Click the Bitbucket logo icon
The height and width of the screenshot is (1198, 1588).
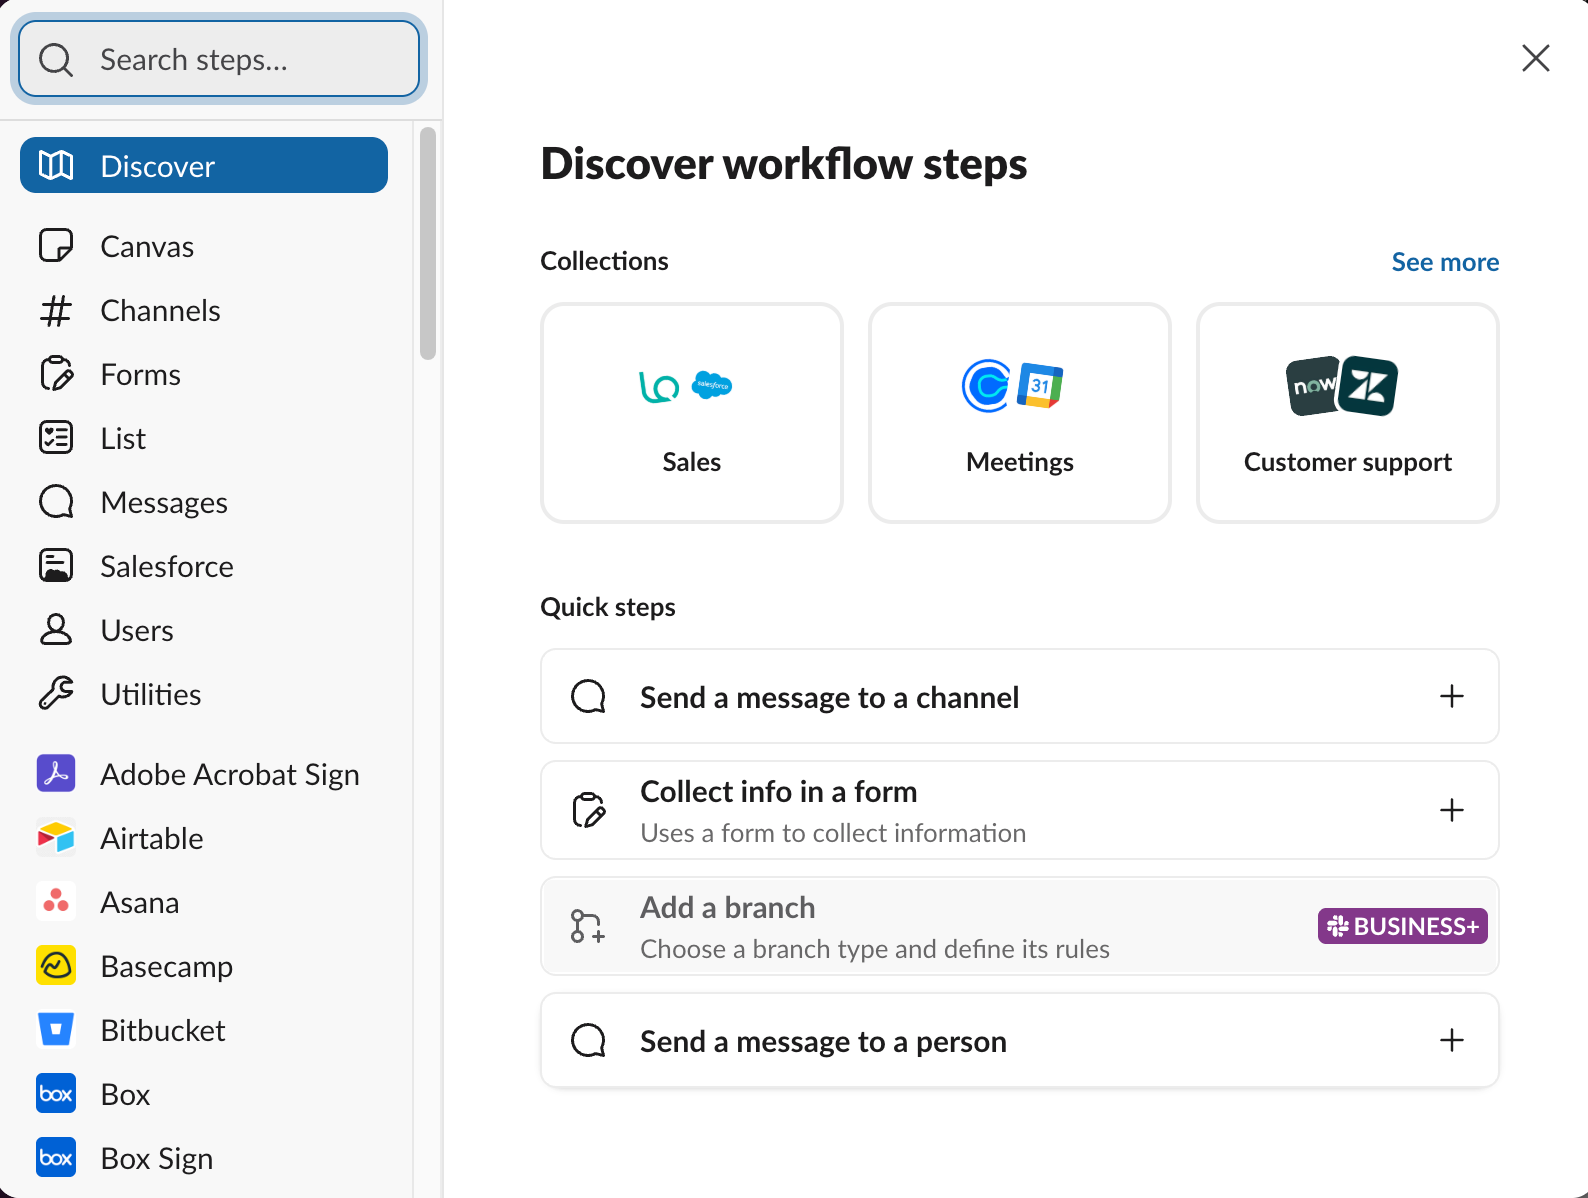[56, 1029]
